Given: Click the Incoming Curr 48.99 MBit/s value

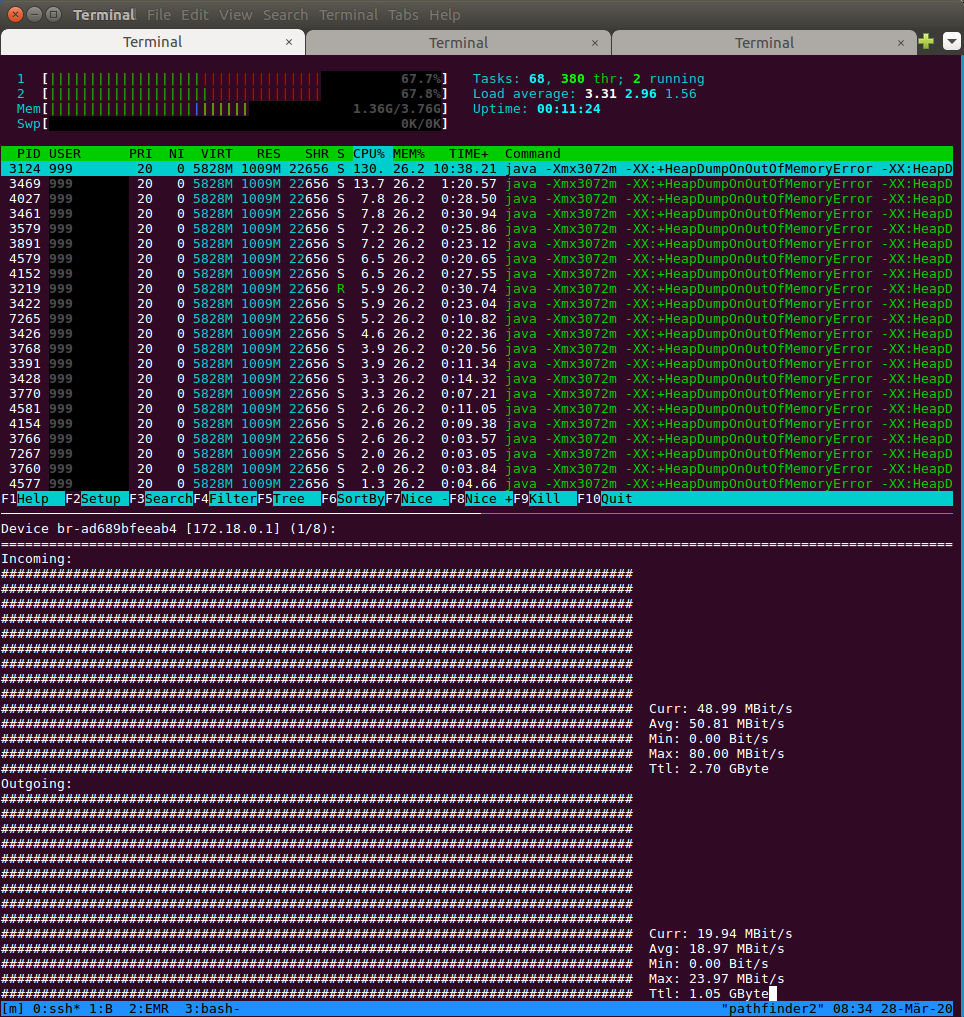Looking at the screenshot, I should 745,709.
